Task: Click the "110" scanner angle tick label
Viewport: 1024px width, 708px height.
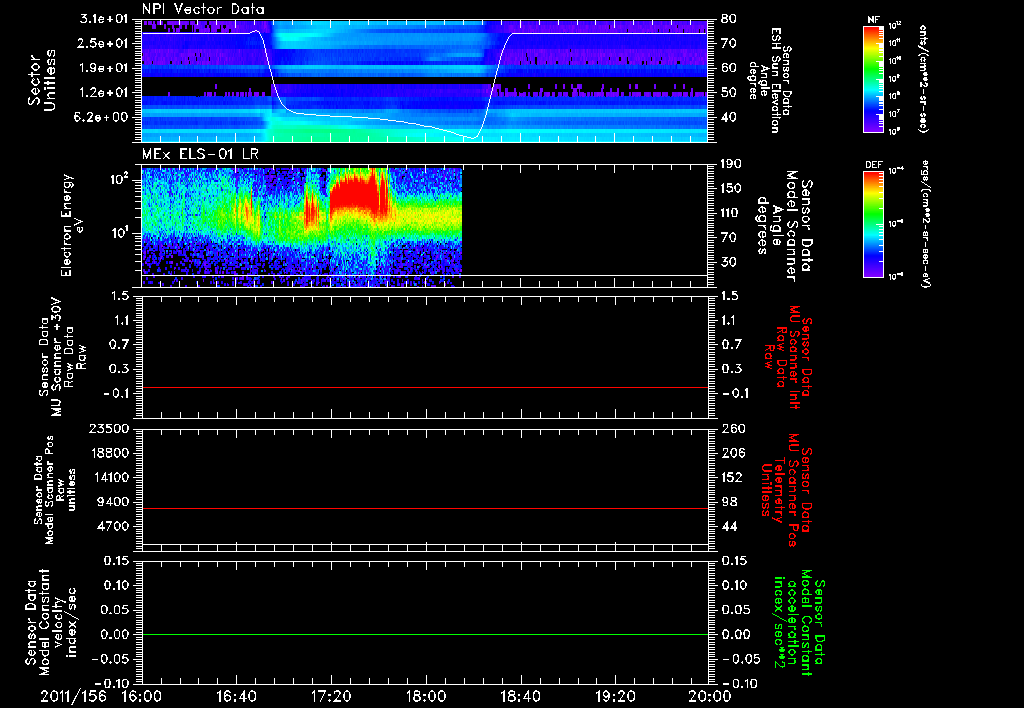Action: click(x=731, y=213)
